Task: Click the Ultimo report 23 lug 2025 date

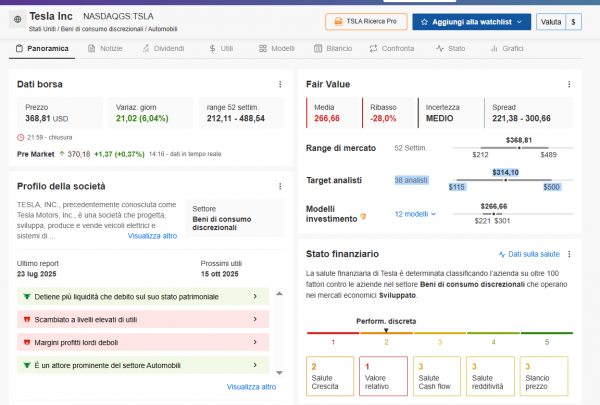Action: coord(37,274)
